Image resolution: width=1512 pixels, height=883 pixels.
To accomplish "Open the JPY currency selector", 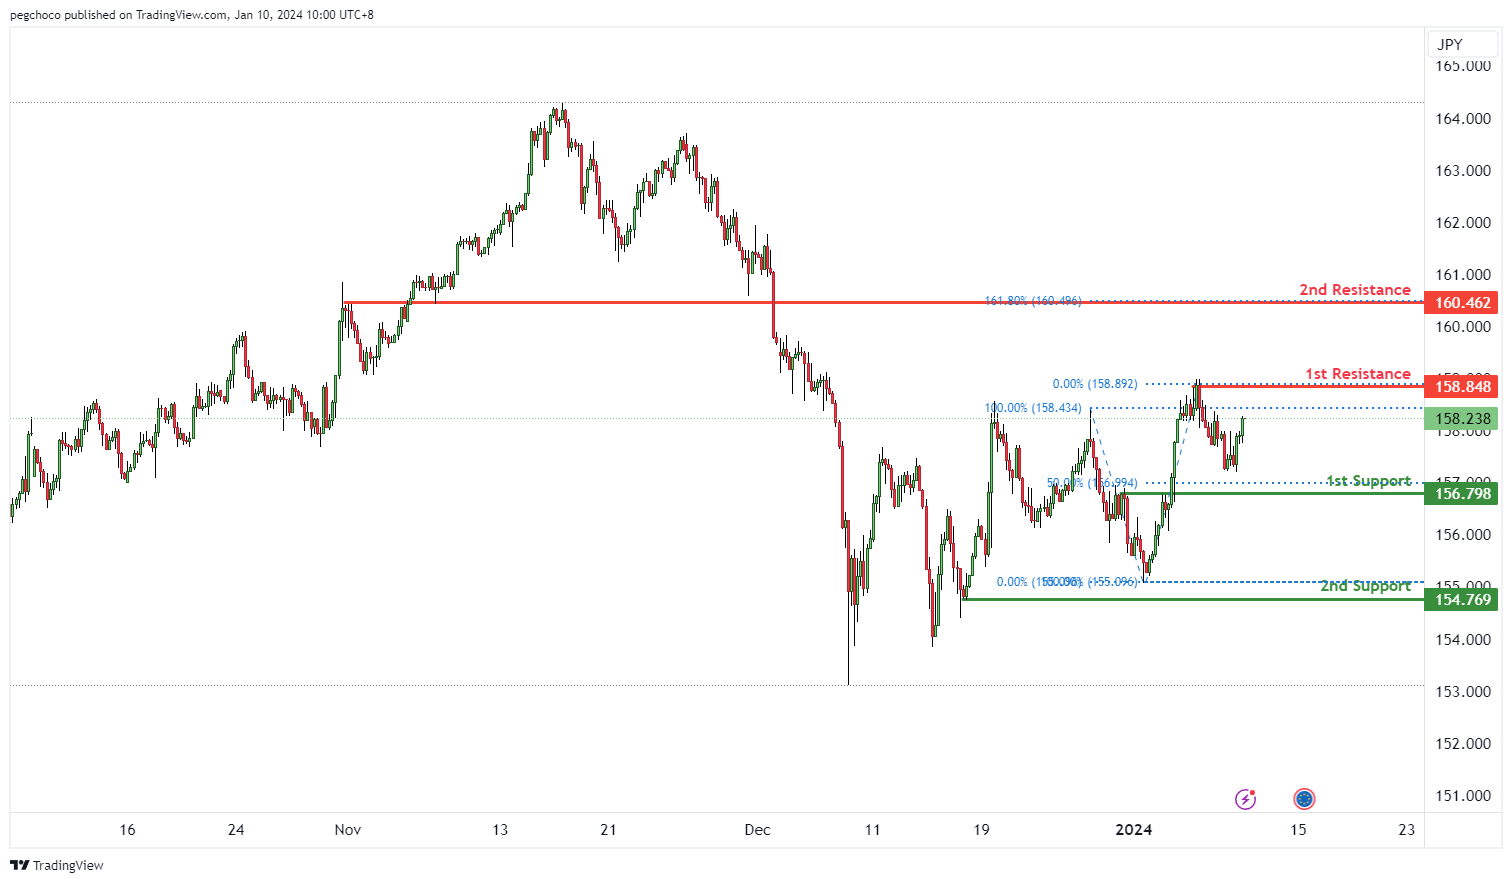I will click(1450, 44).
